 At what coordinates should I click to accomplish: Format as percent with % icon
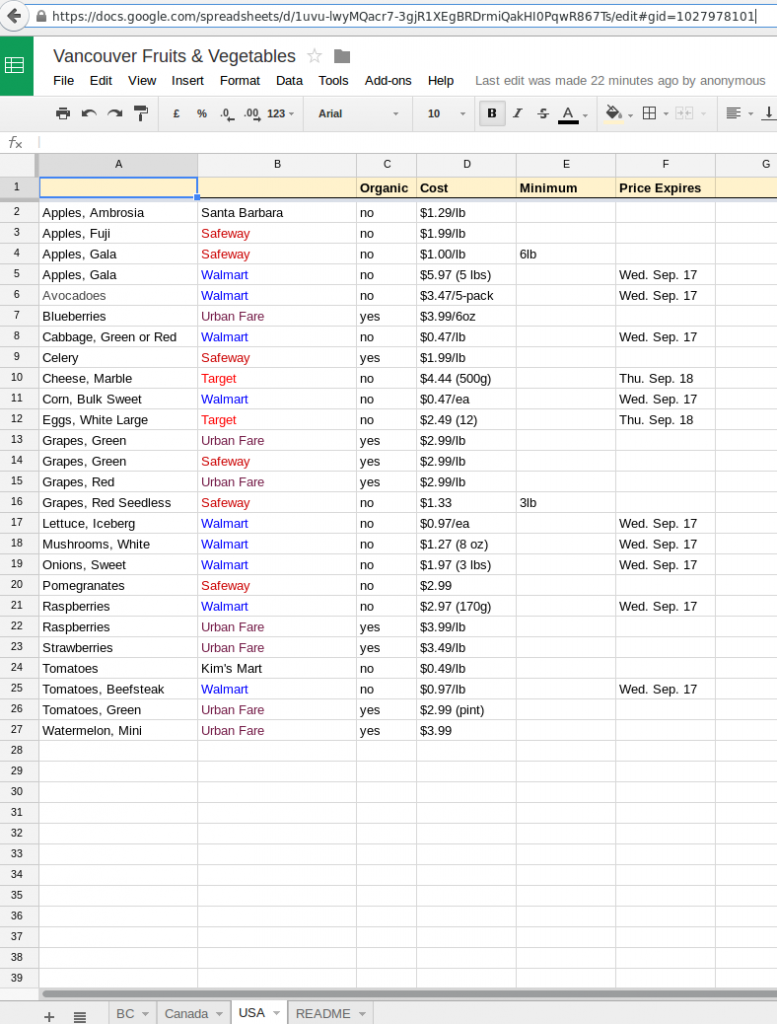tap(202, 114)
